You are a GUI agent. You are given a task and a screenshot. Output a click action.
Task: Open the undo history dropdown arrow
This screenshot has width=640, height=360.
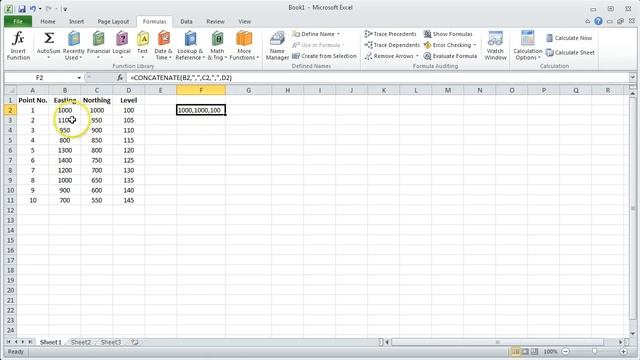click(40, 8)
